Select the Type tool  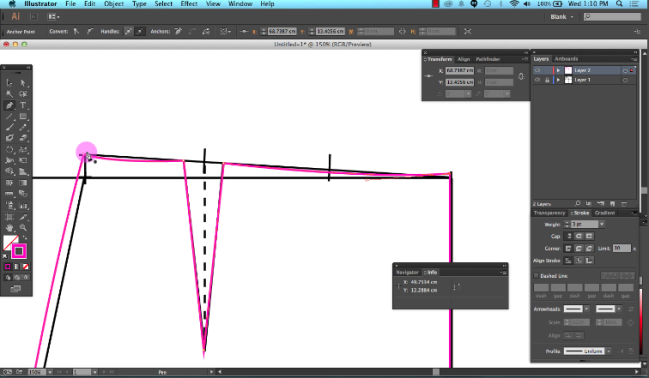click(x=23, y=106)
